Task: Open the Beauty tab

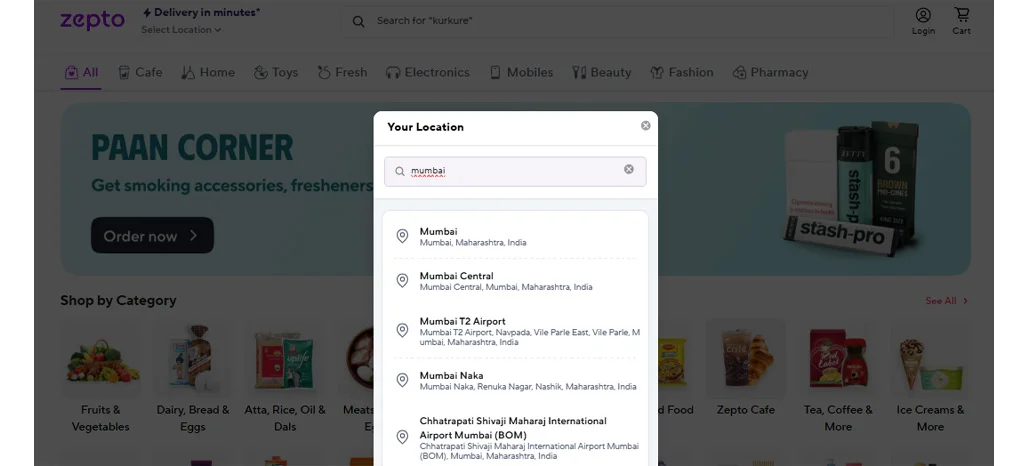Action: tap(601, 73)
